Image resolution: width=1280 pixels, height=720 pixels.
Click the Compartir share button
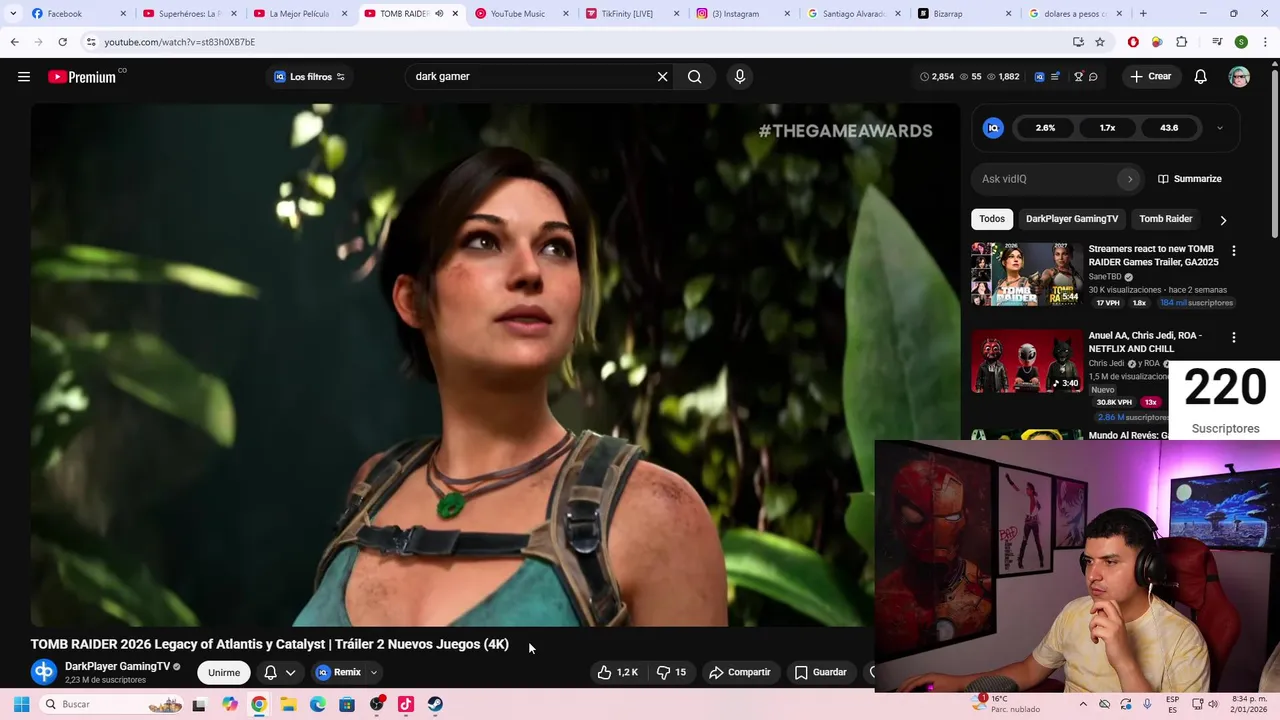coord(739,672)
